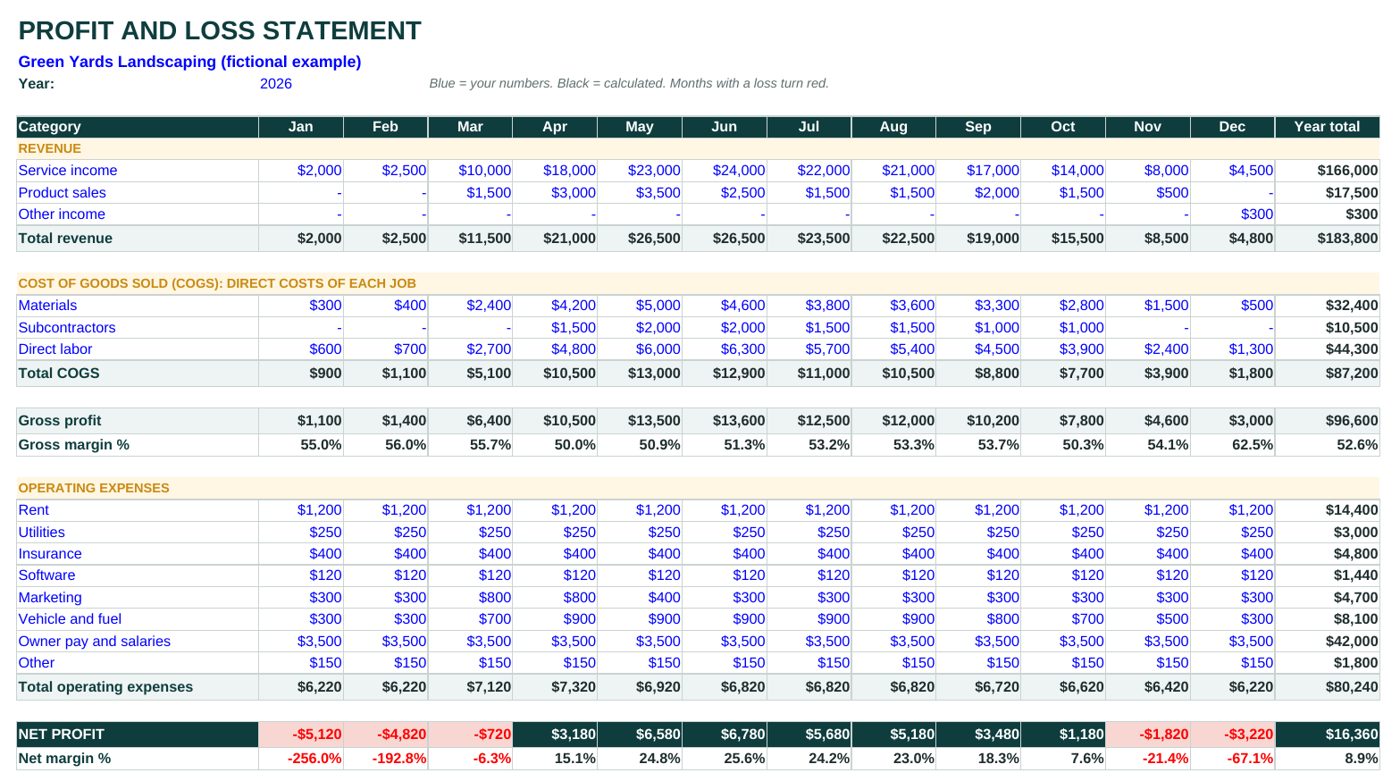Select the Direct labor row label
The image size is (1400, 781).
pos(55,350)
